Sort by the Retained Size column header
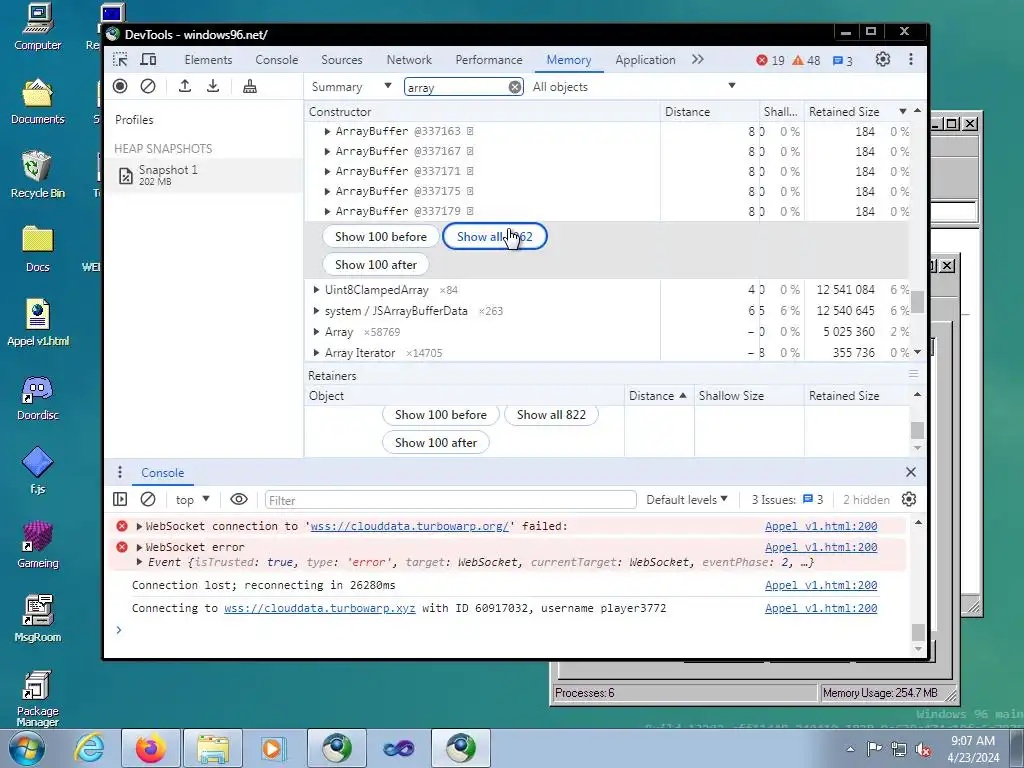Viewport: 1024px width, 768px height. pos(857,112)
